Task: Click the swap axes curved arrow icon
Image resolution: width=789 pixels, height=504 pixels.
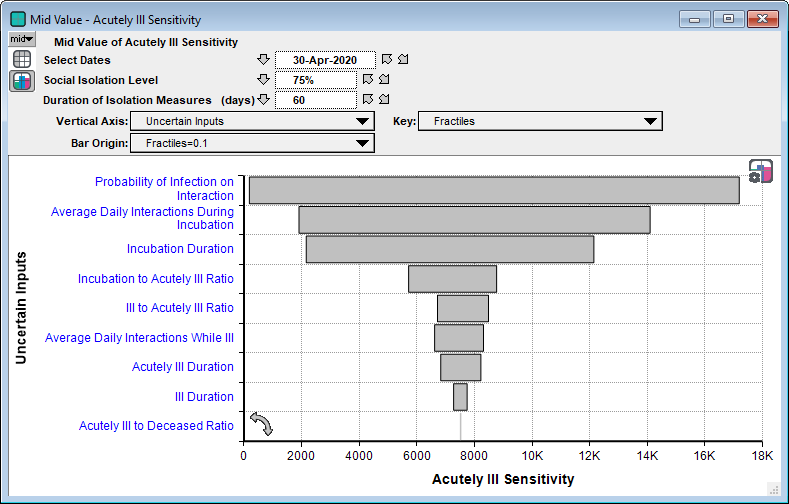Action: pos(262,424)
